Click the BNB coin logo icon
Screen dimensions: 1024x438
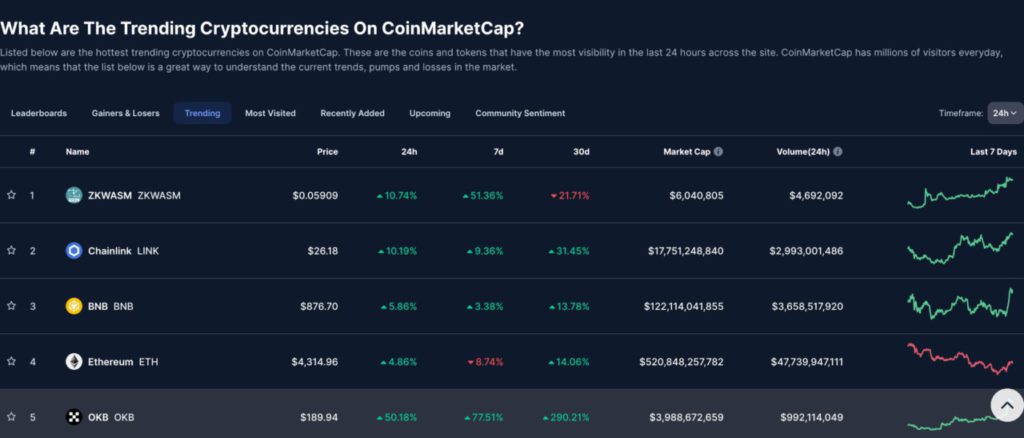click(x=73, y=306)
